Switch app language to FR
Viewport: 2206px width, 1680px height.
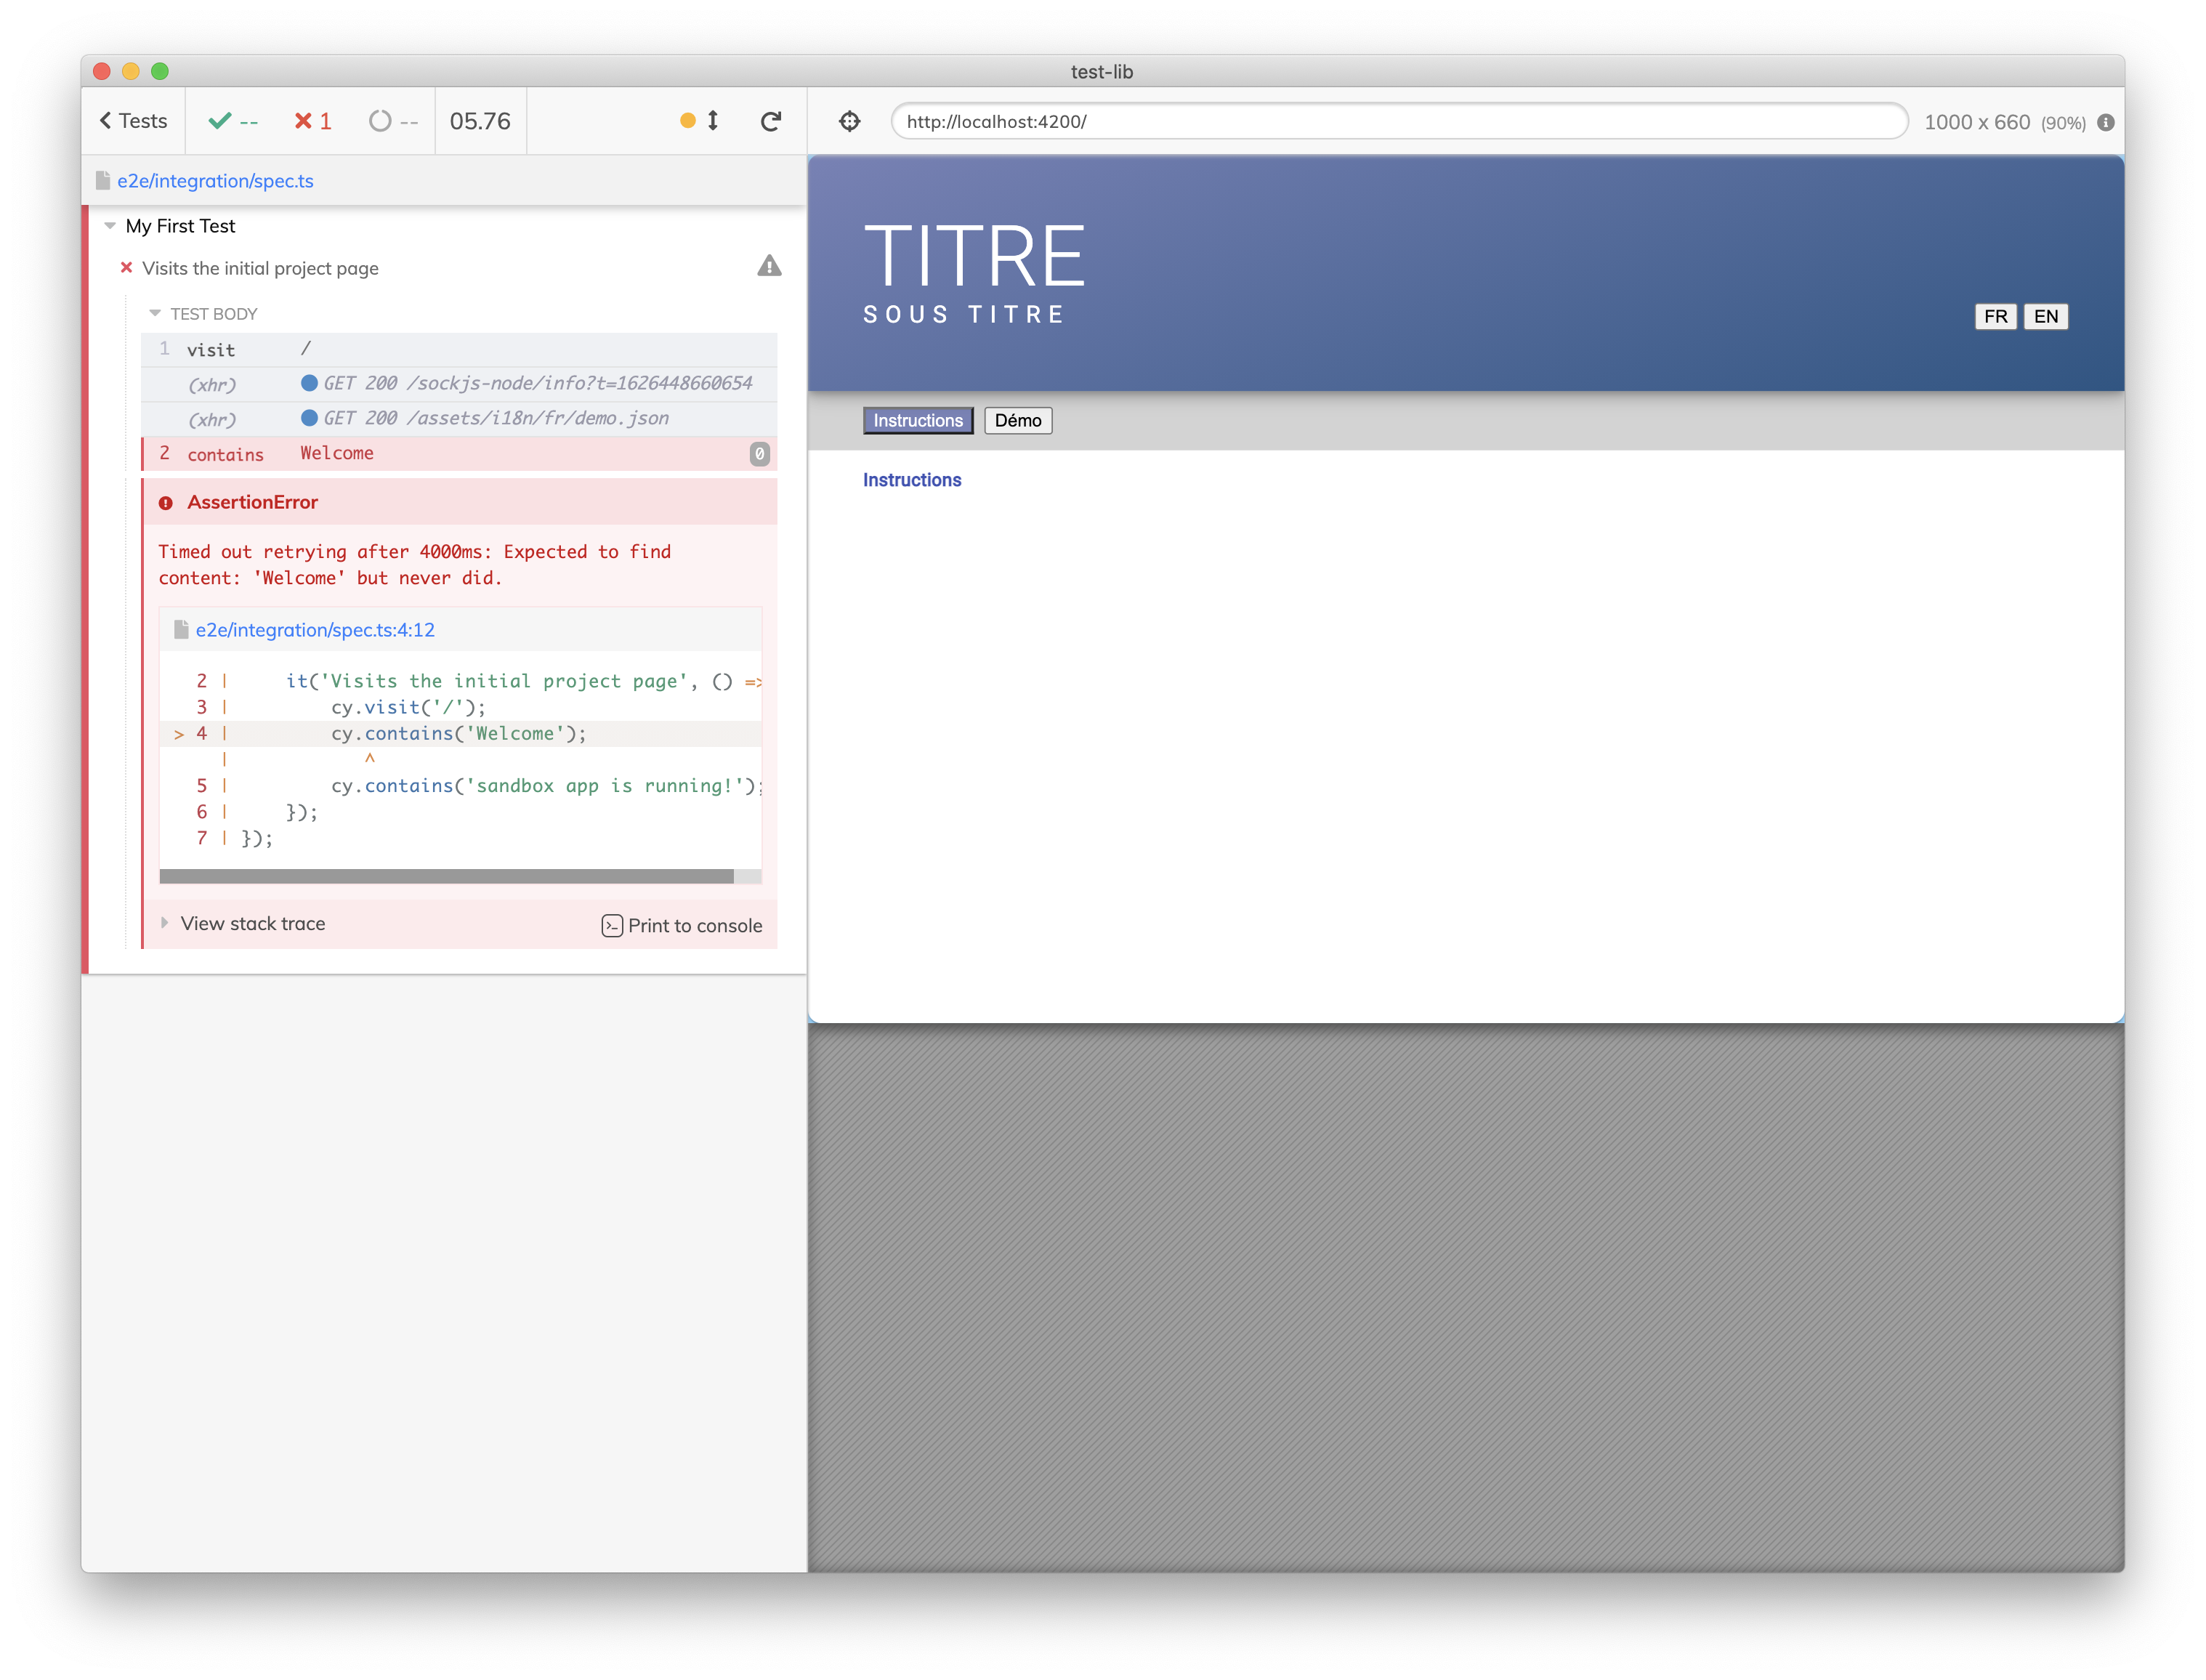(x=1996, y=316)
